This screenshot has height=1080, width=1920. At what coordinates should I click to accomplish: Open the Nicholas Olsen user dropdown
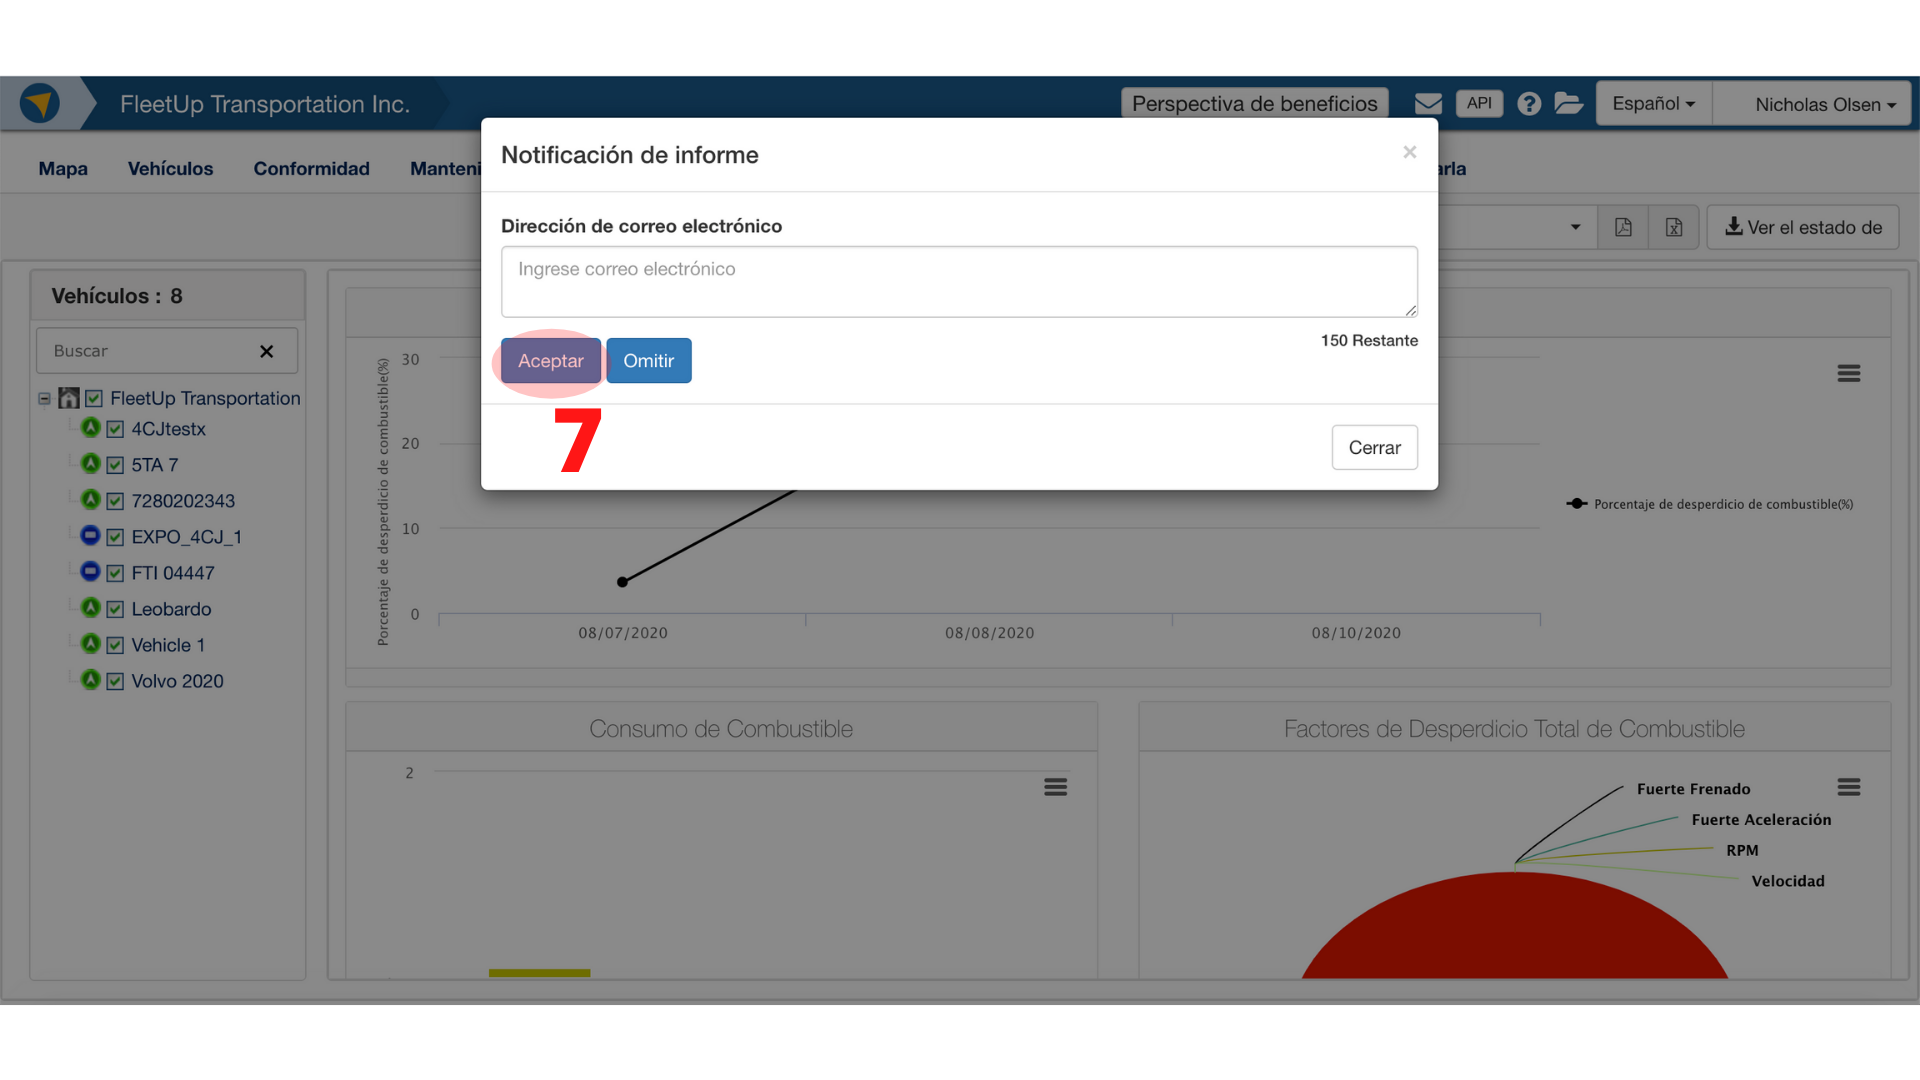coord(1813,104)
